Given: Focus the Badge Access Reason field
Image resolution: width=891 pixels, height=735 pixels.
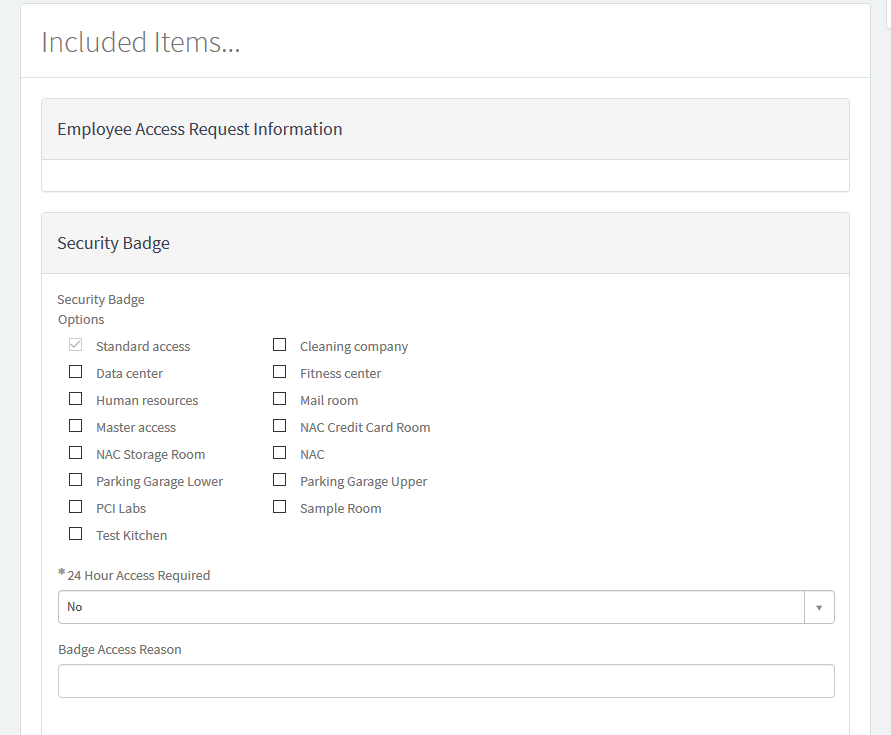Looking at the screenshot, I should coord(446,681).
